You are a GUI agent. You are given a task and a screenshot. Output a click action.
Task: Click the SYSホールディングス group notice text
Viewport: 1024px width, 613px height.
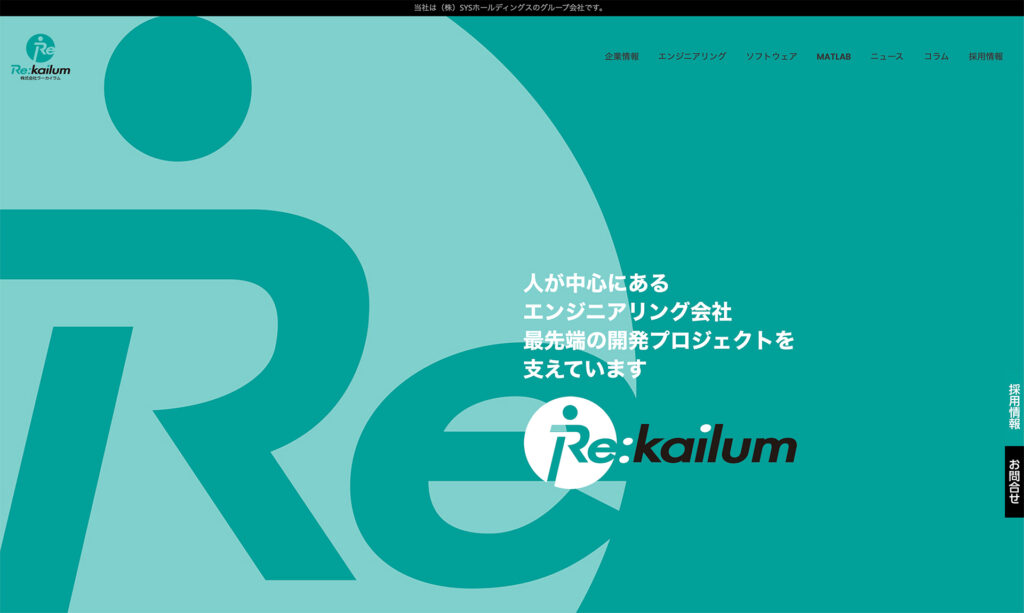(x=510, y=8)
